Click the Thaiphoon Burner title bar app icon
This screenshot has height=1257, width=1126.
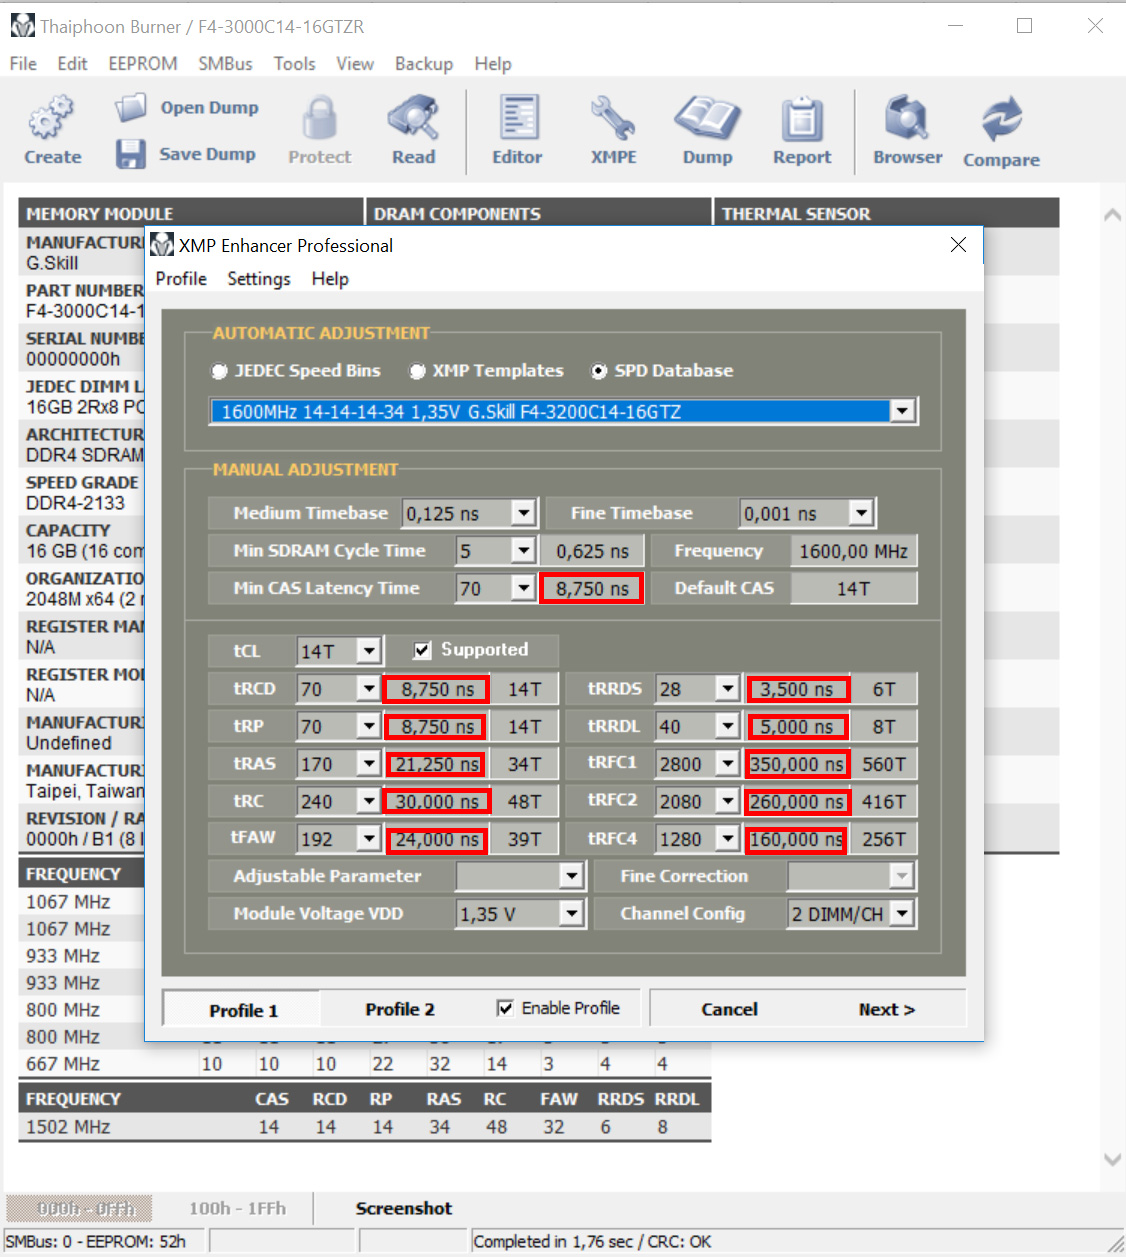[x=22, y=26]
